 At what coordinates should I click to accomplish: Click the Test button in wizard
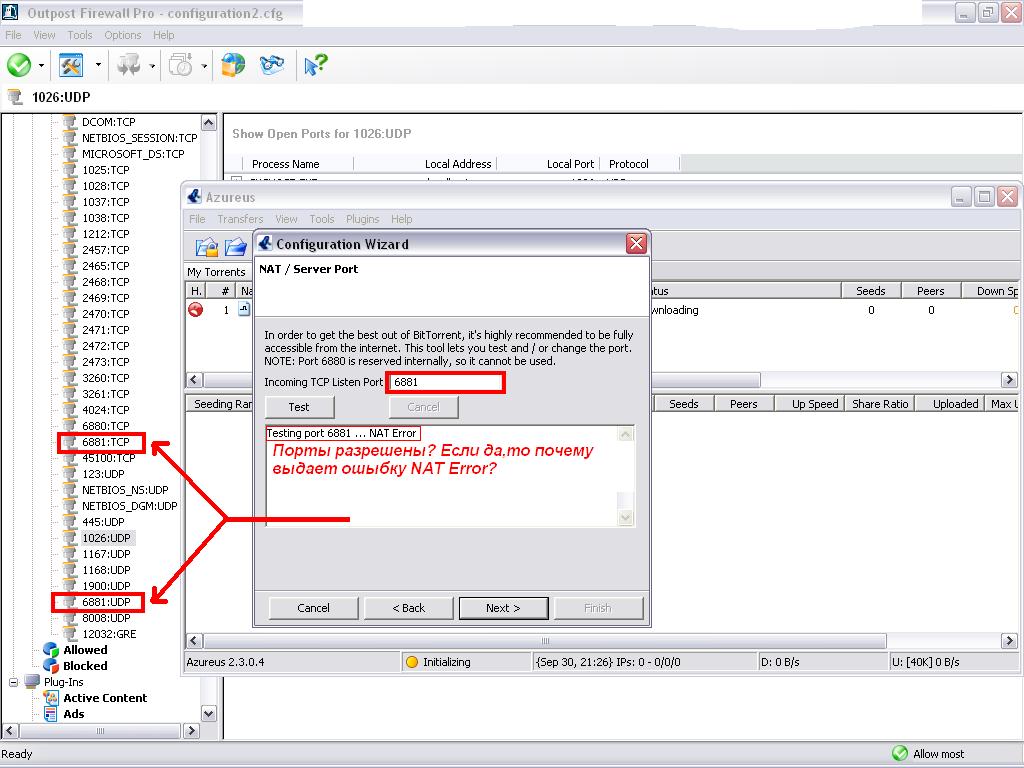pyautogui.click(x=299, y=407)
